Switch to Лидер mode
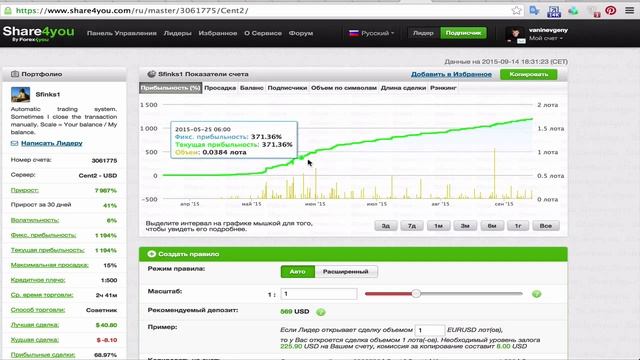The image size is (640, 360). click(423, 33)
